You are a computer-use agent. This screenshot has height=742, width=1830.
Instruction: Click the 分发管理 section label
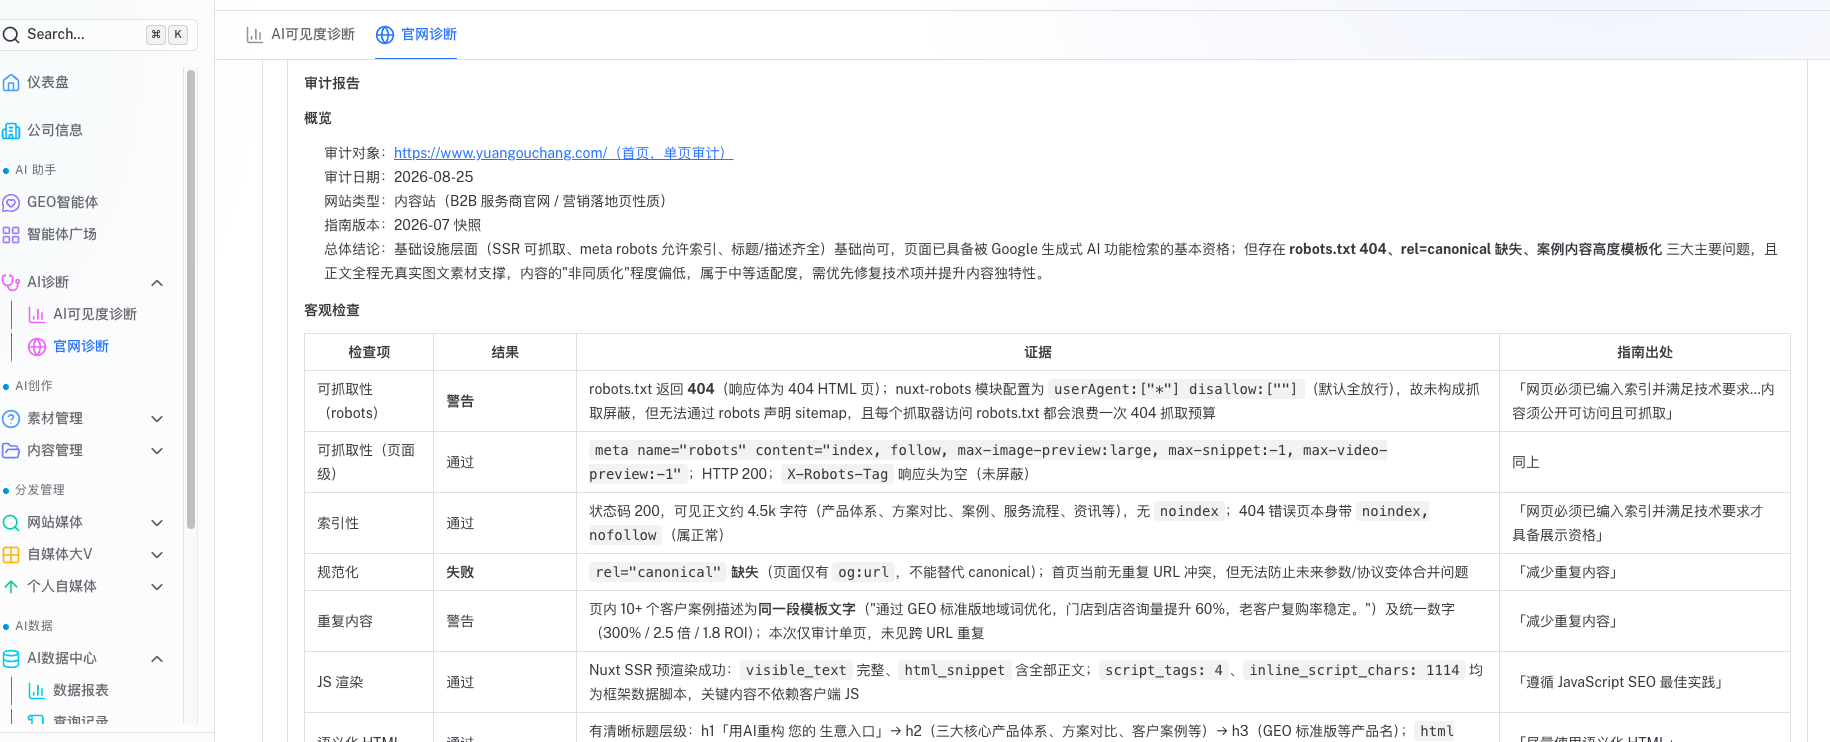40,490
